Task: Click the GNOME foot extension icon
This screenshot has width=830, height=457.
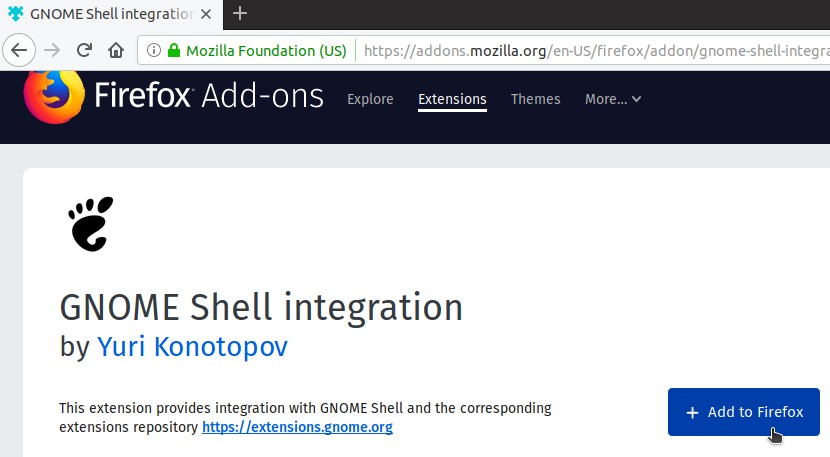Action: click(x=91, y=224)
